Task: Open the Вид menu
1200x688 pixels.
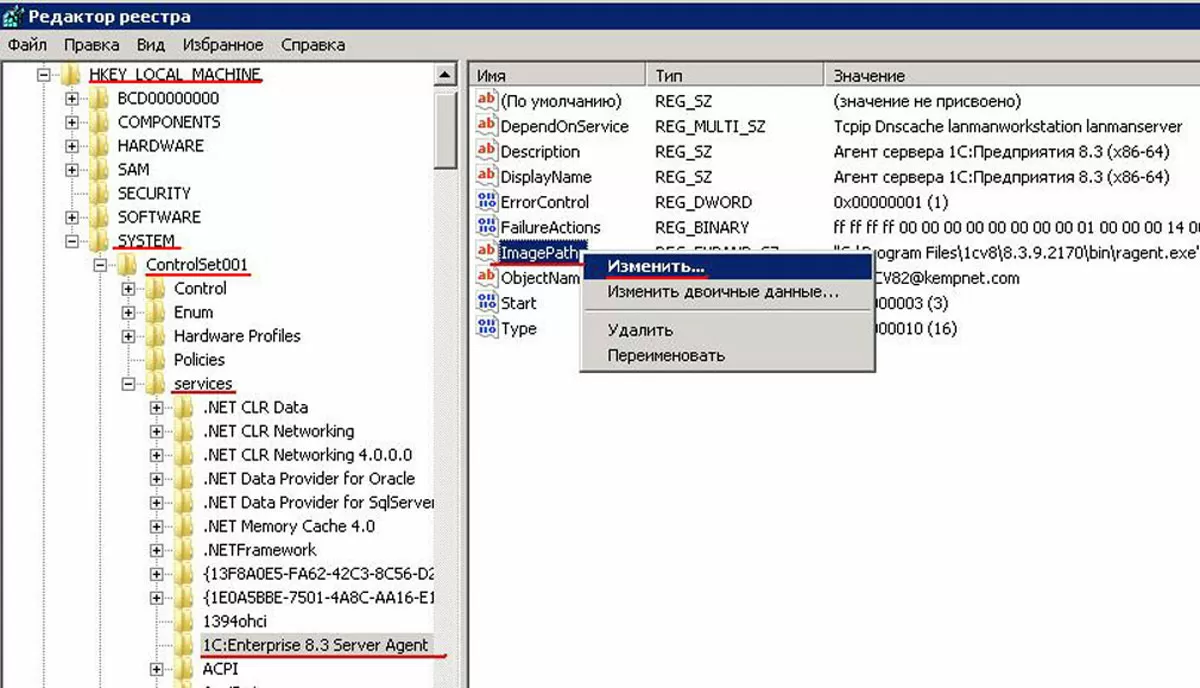Action: pyautogui.click(x=151, y=45)
